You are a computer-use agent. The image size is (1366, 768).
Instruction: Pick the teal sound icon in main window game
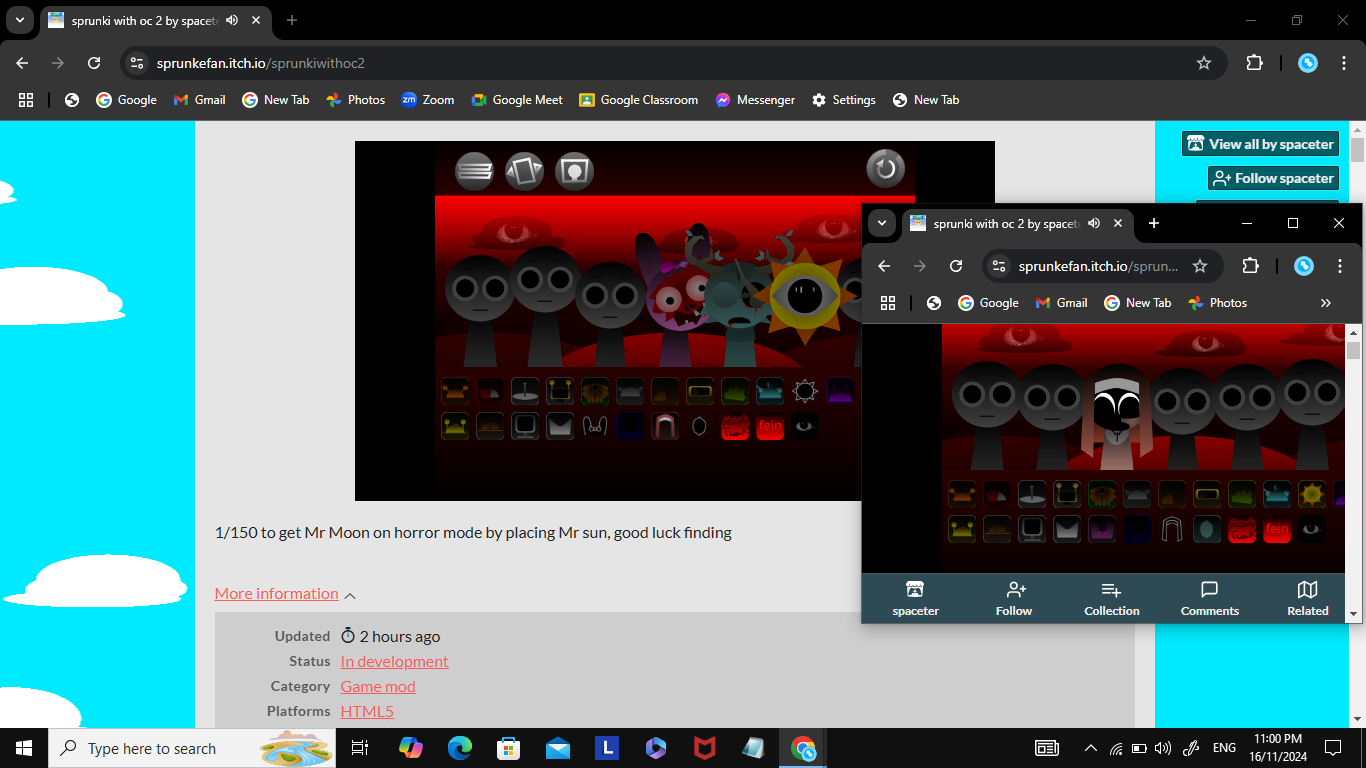point(770,391)
